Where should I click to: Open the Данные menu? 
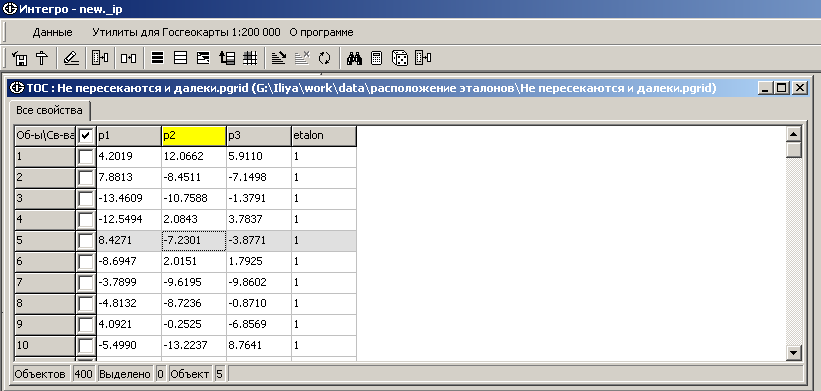click(x=52, y=32)
